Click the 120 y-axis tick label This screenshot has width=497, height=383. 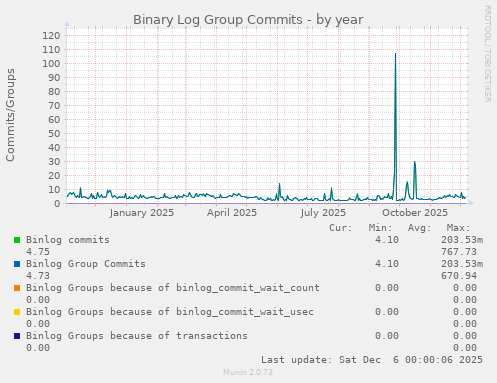click(51, 36)
